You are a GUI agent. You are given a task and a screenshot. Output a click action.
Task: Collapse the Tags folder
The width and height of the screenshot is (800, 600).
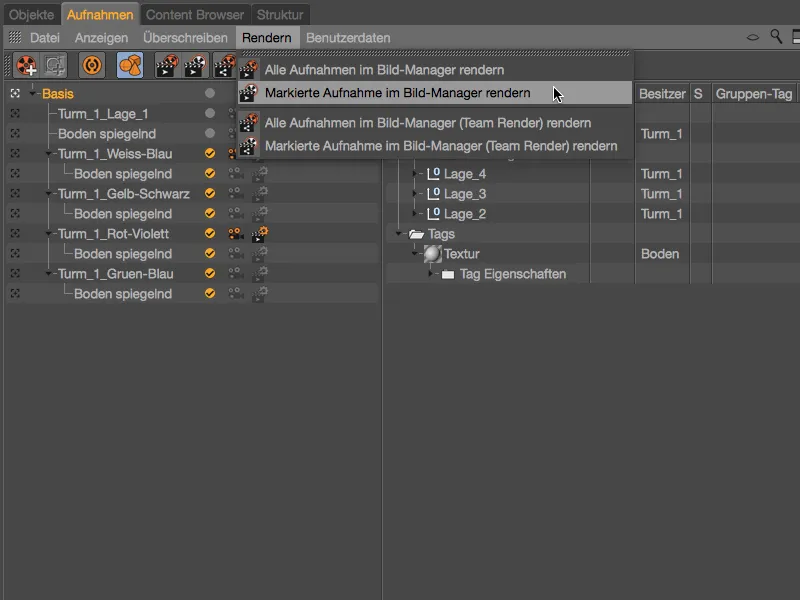tap(400, 233)
